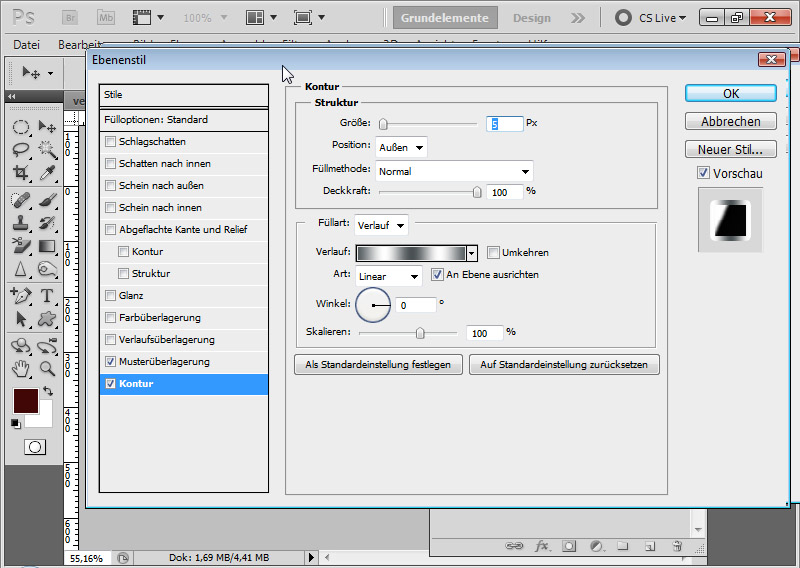Viewport: 800px width, 568px height.
Task: Open the Datei menu
Action: (27, 44)
